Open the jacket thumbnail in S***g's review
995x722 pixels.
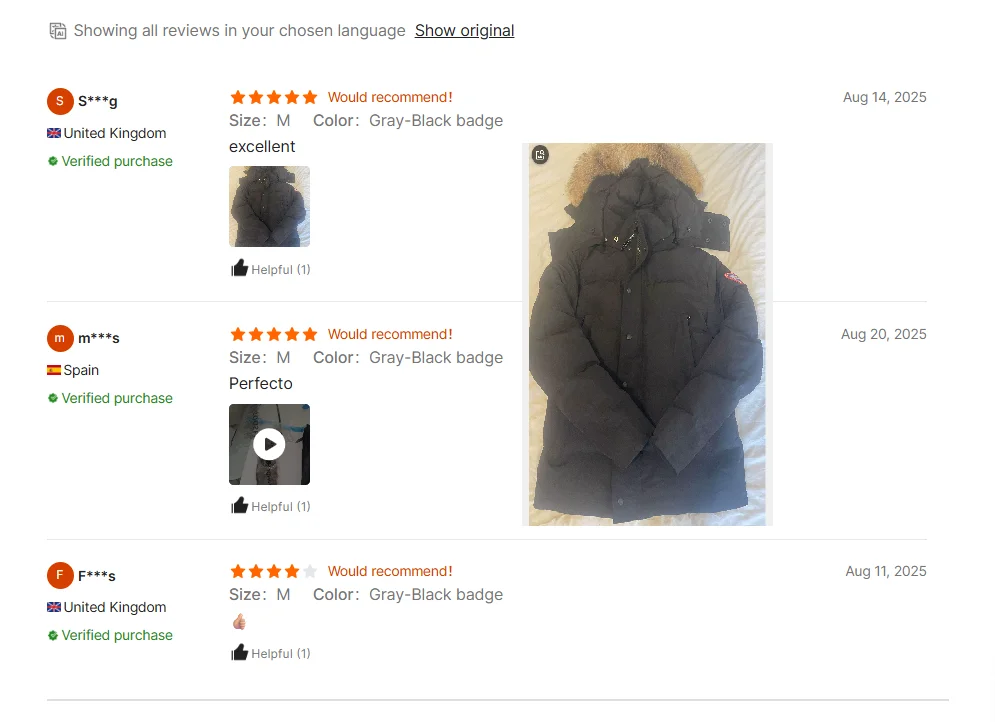tap(269, 206)
